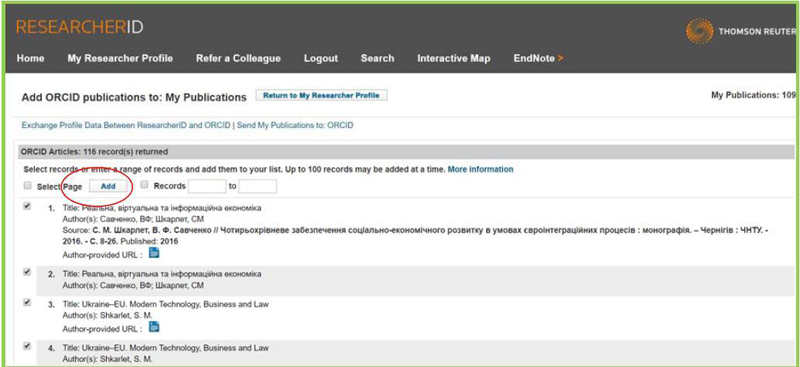Toggle the Records range checkbox
The width and height of the screenshot is (800, 367).
[144, 185]
